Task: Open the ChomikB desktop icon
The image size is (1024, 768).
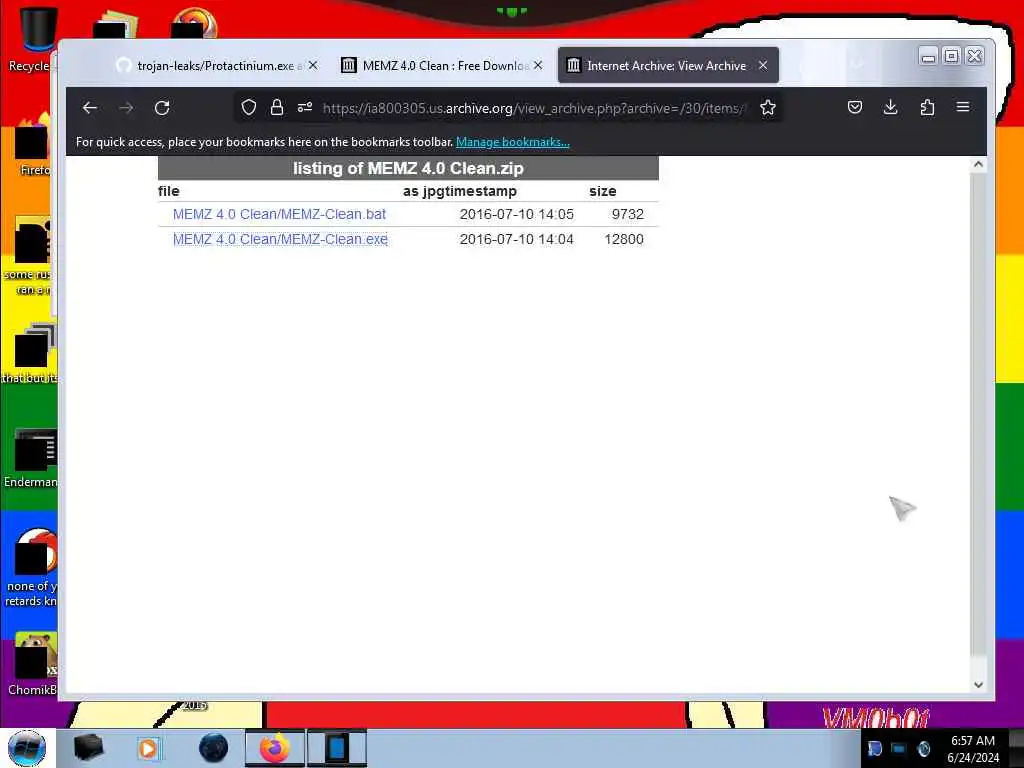Action: 32,665
